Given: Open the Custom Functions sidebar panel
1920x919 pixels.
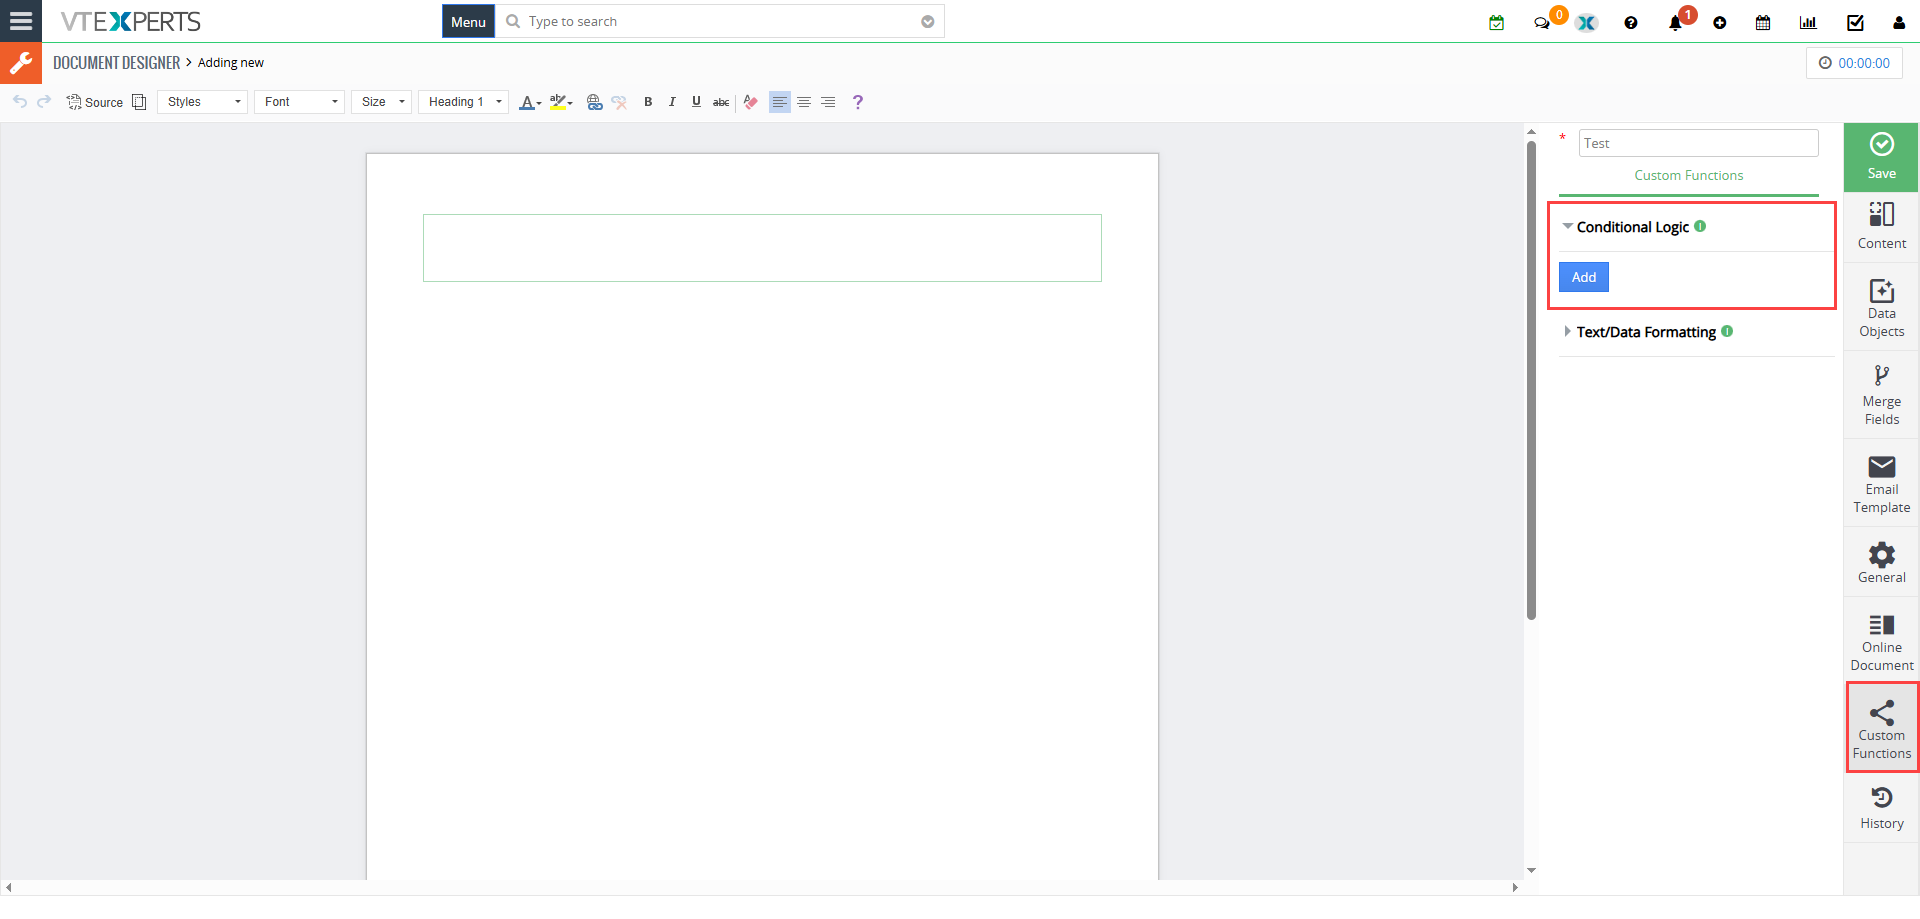Looking at the screenshot, I should [1881, 727].
